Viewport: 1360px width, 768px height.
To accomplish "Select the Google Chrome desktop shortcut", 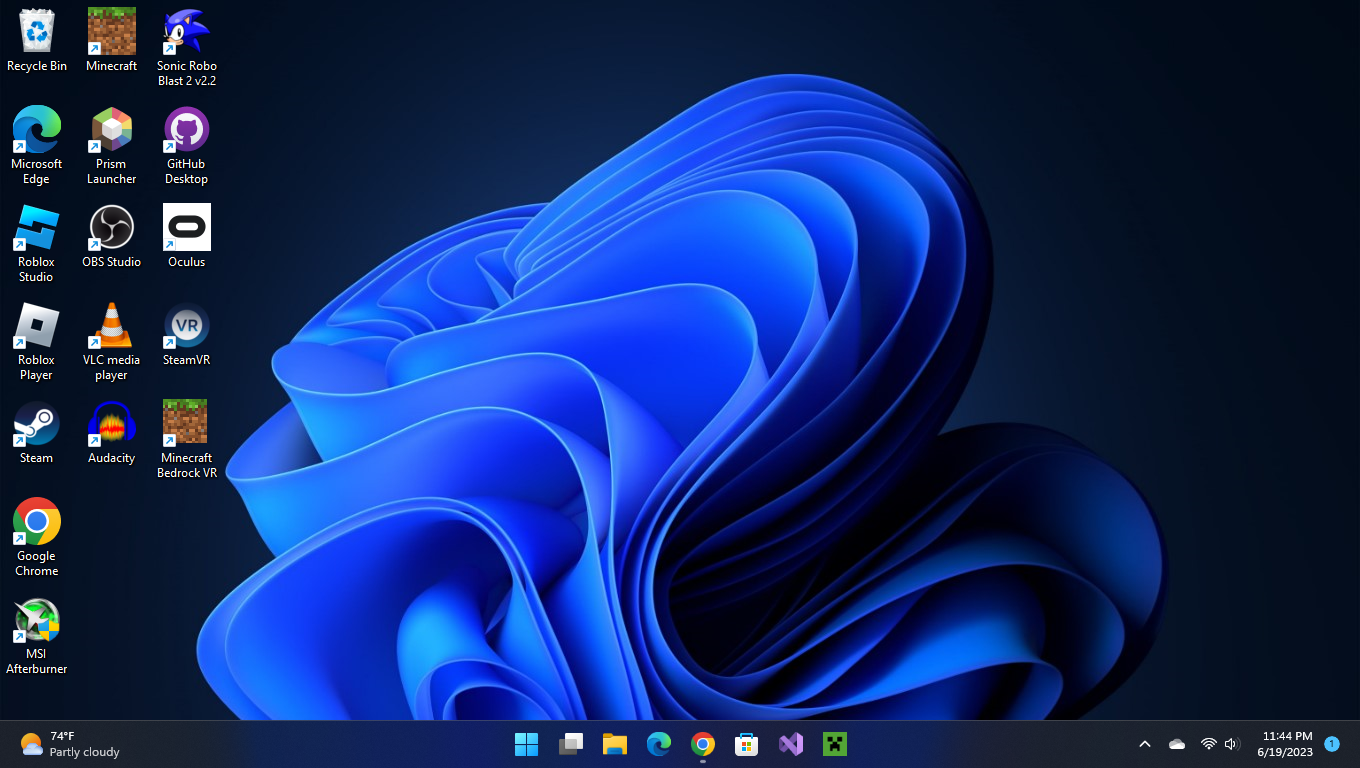I will (x=37, y=538).
